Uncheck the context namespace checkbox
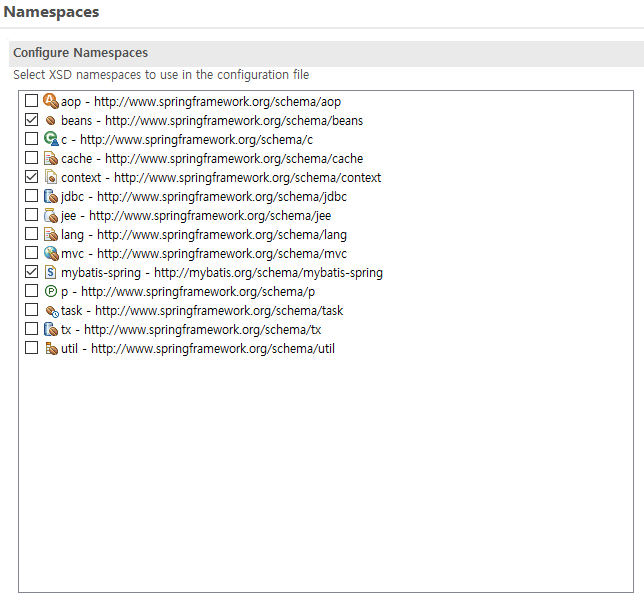 [x=32, y=177]
